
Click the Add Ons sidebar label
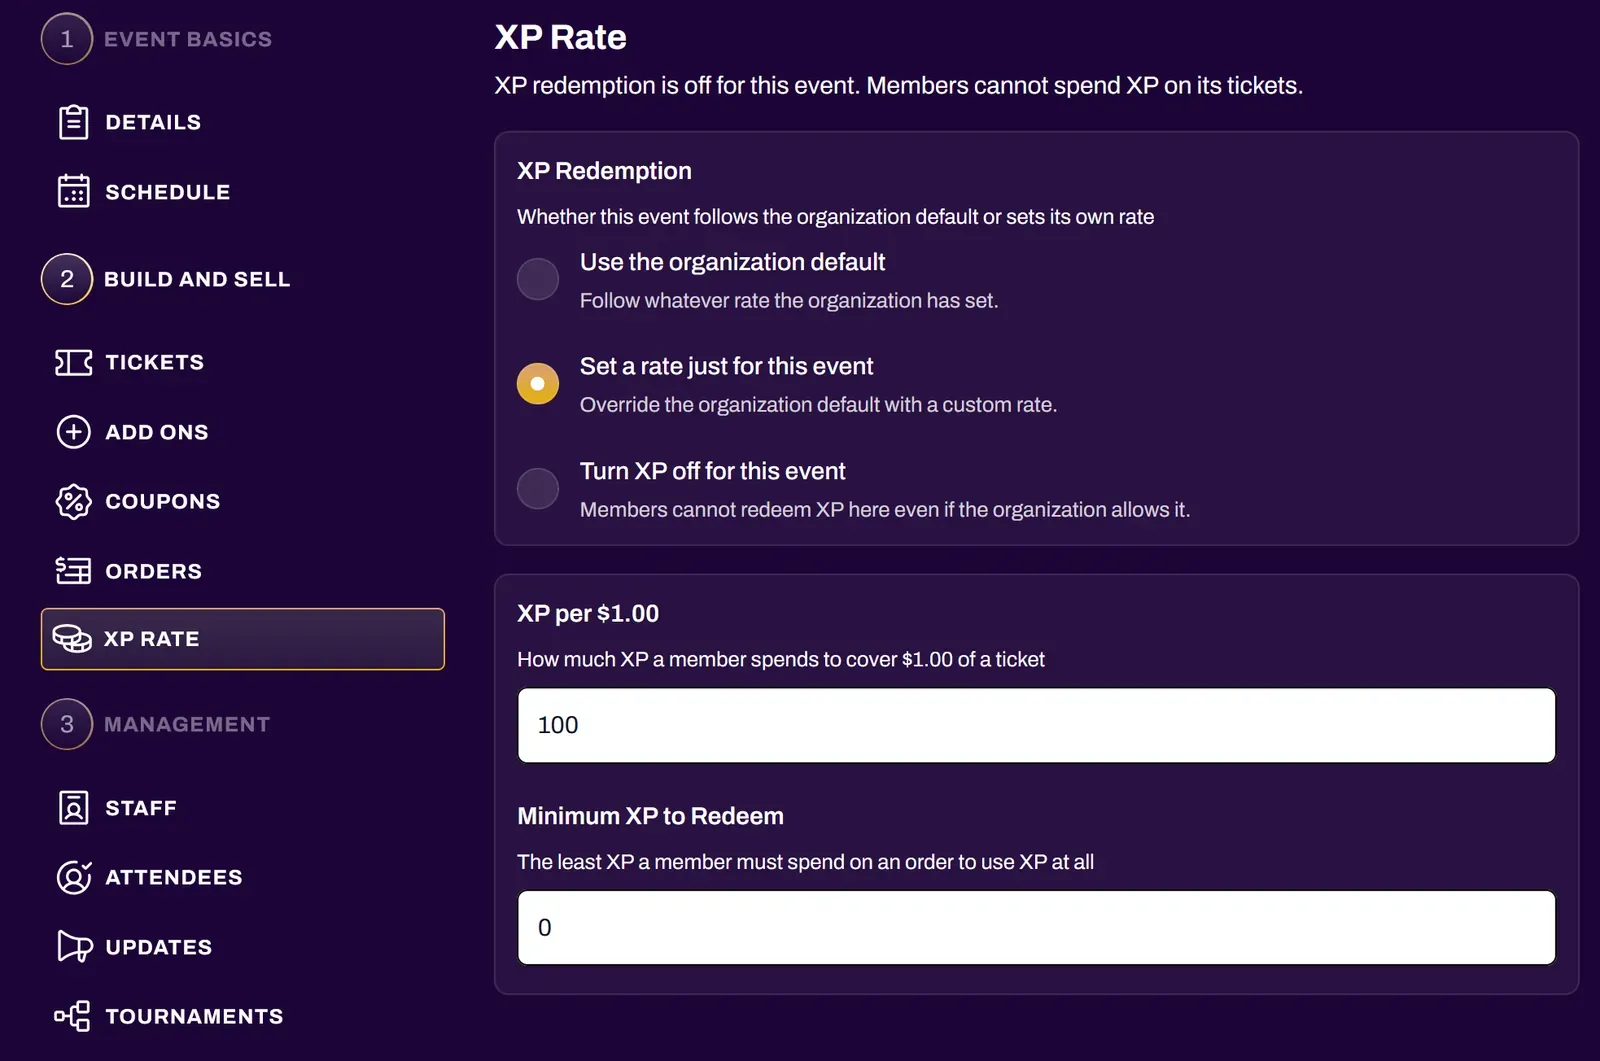tap(157, 432)
